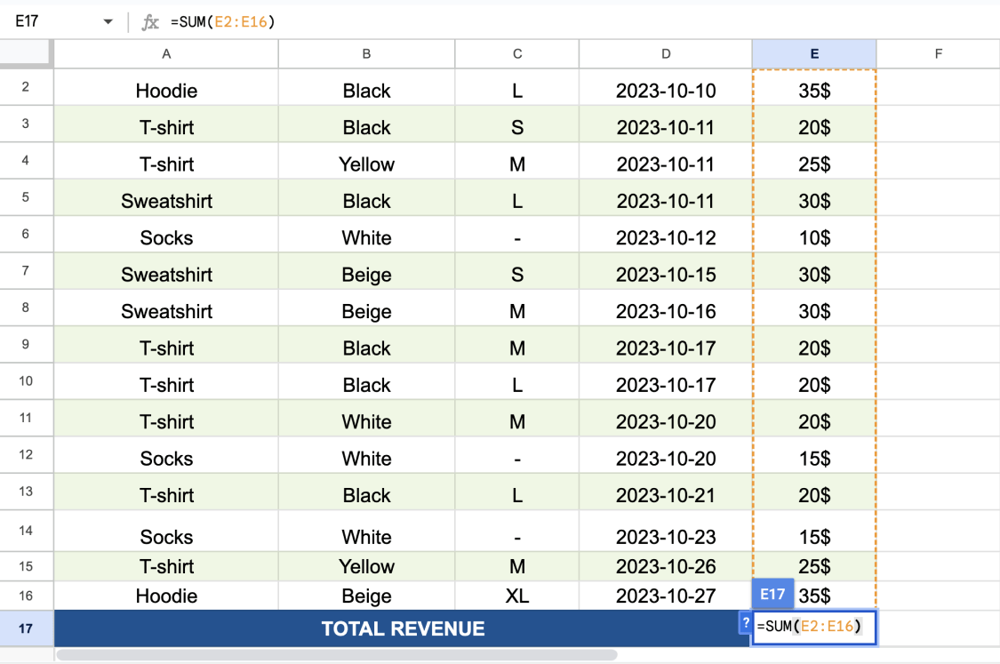Select column F header
The image size is (1000, 664).
[938, 54]
